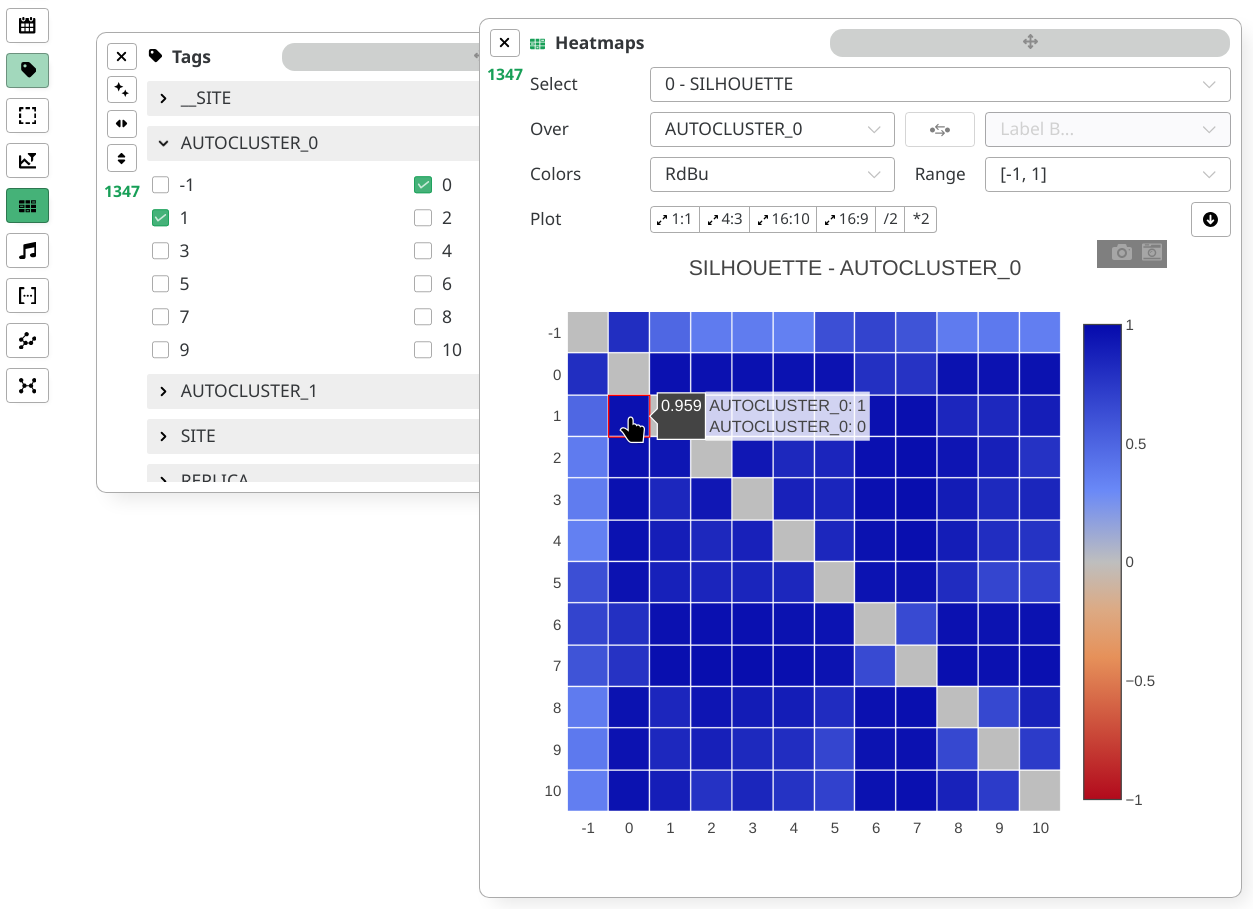Enable the checkbox for tag -1
The image size is (1253, 909).
[160, 184]
